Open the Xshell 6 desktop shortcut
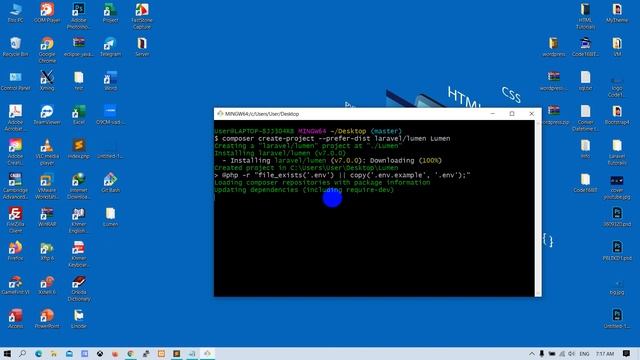The image size is (640, 360). pyautogui.click(x=47, y=284)
